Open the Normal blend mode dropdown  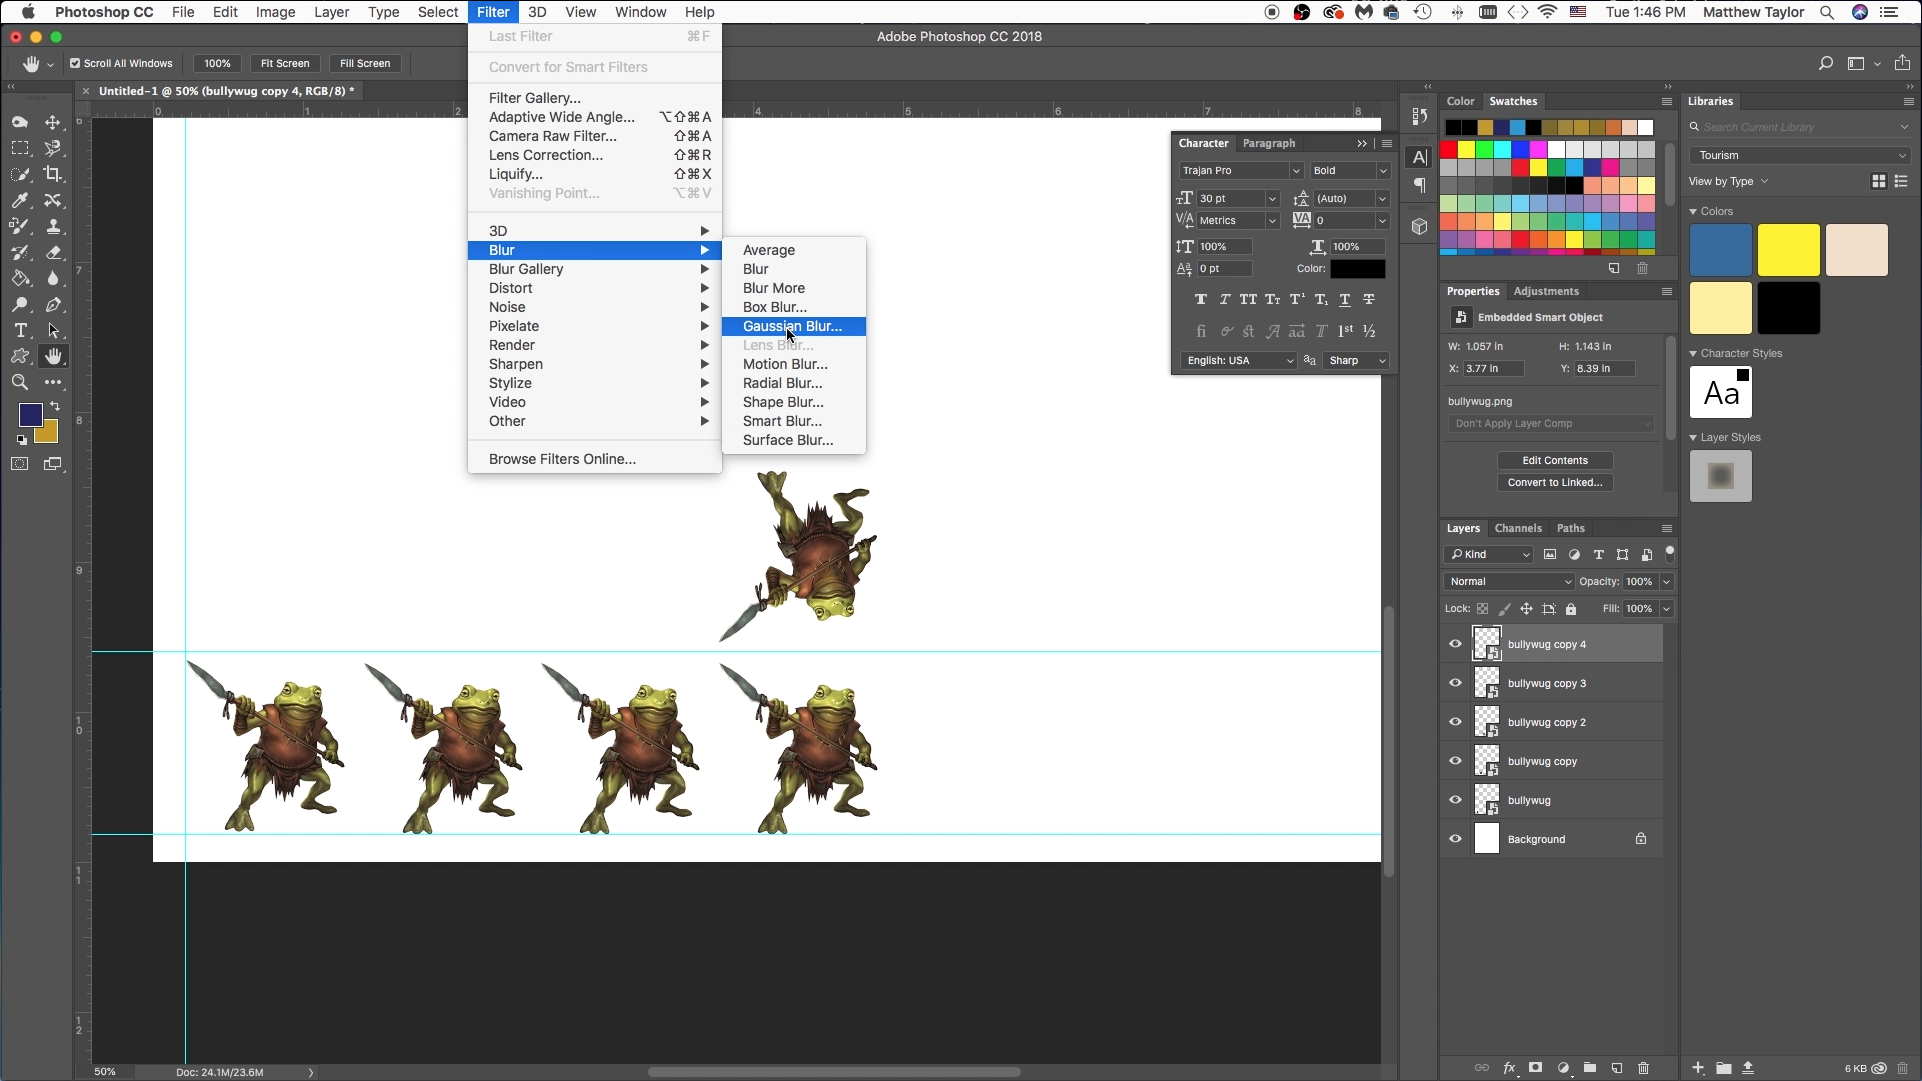[1510, 581]
